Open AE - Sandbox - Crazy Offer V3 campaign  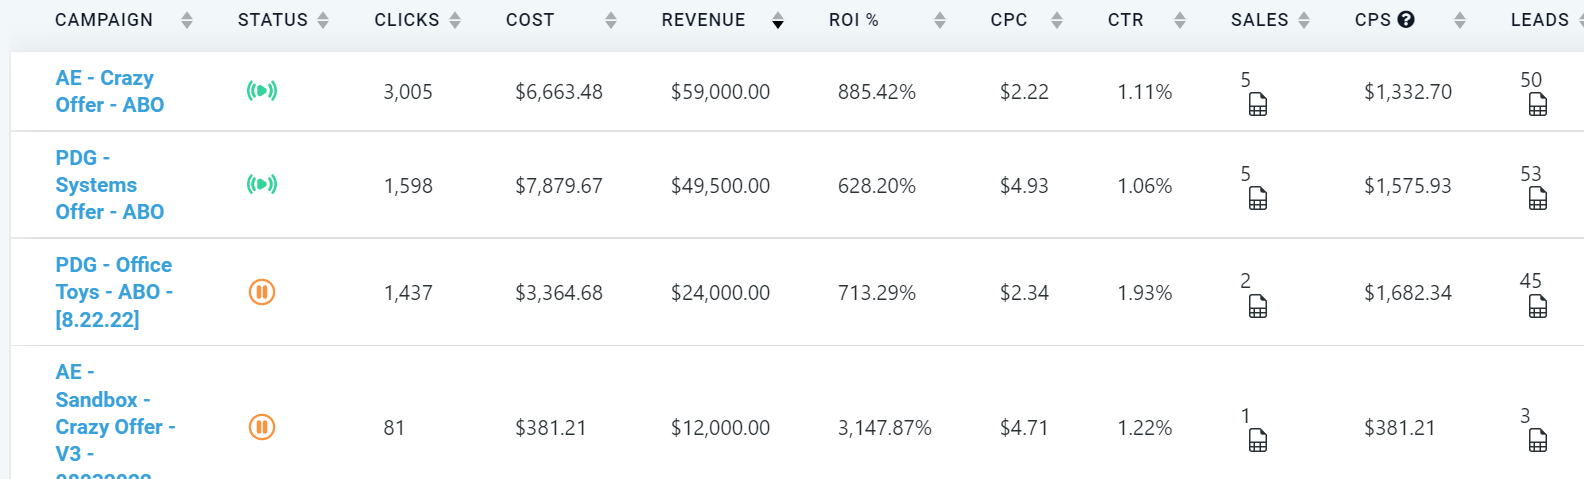[x=115, y=420]
